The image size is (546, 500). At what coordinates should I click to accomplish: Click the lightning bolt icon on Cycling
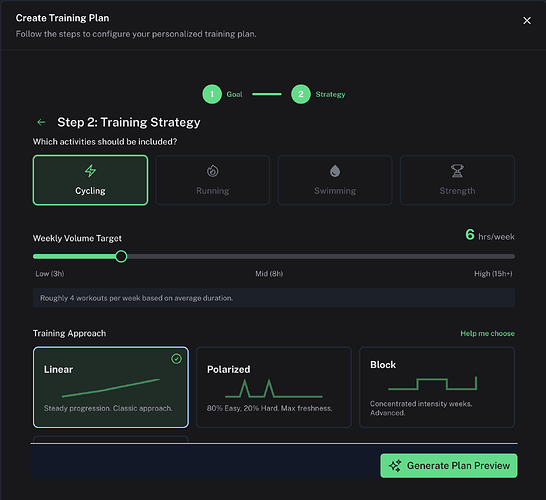click(x=91, y=171)
